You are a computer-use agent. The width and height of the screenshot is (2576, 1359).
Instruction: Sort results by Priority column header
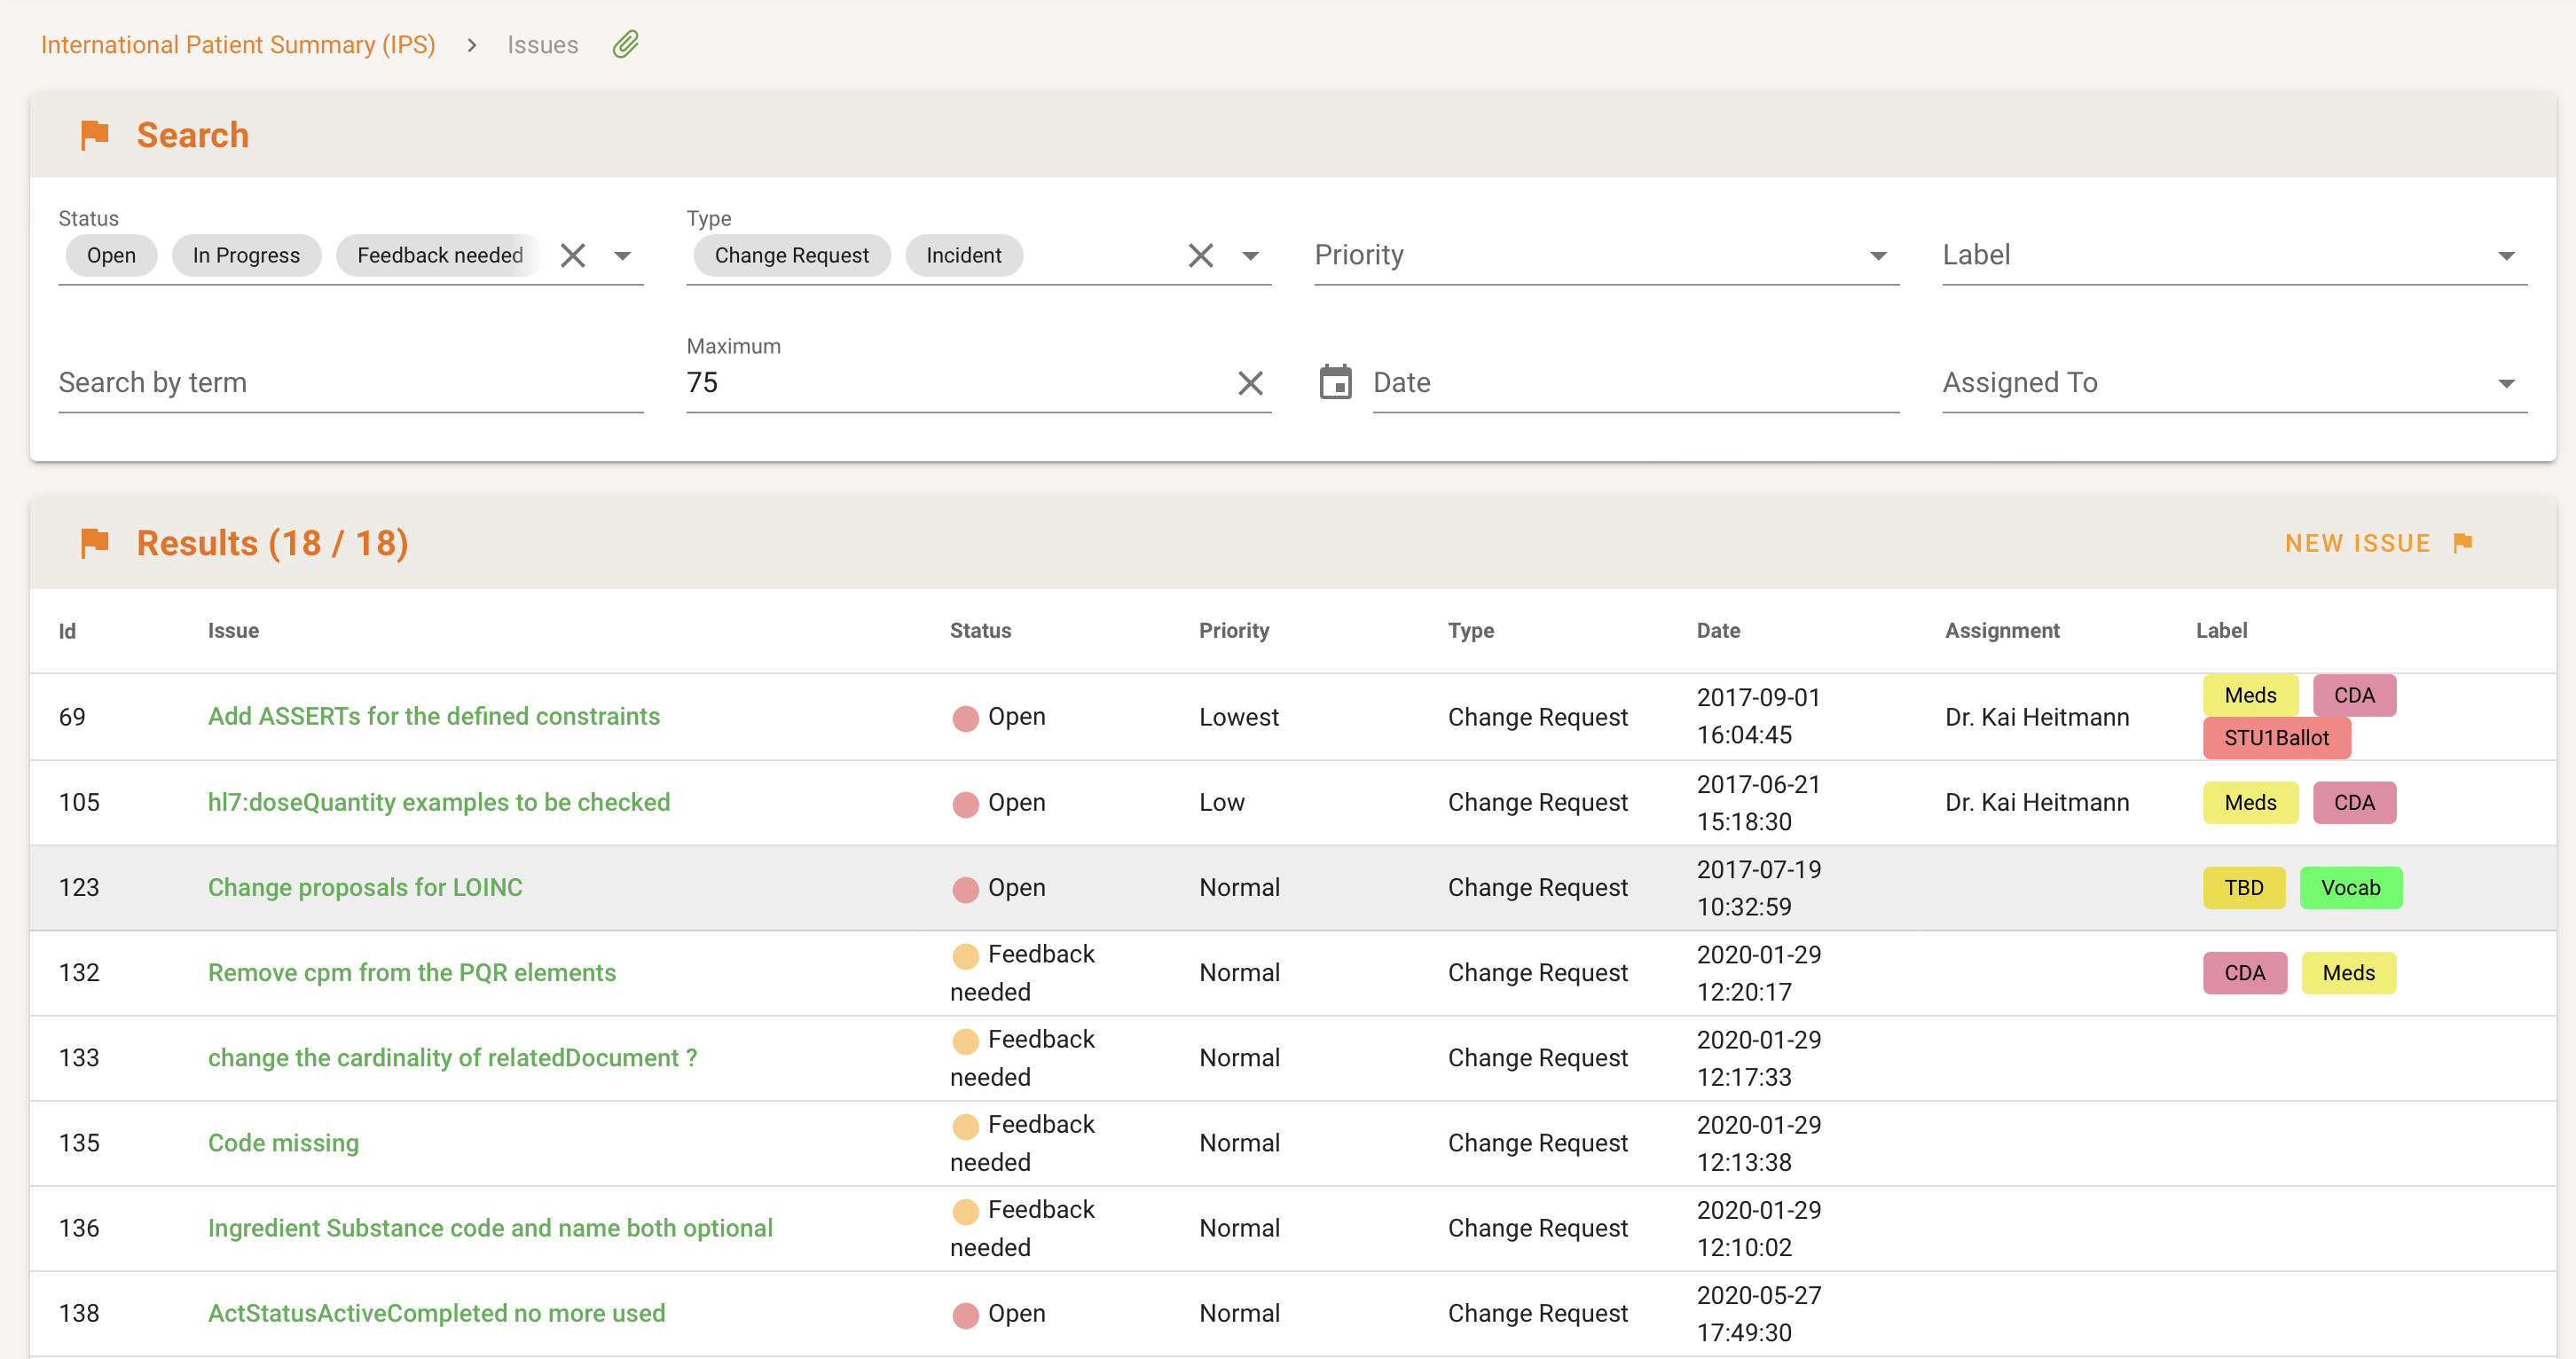(x=1233, y=630)
